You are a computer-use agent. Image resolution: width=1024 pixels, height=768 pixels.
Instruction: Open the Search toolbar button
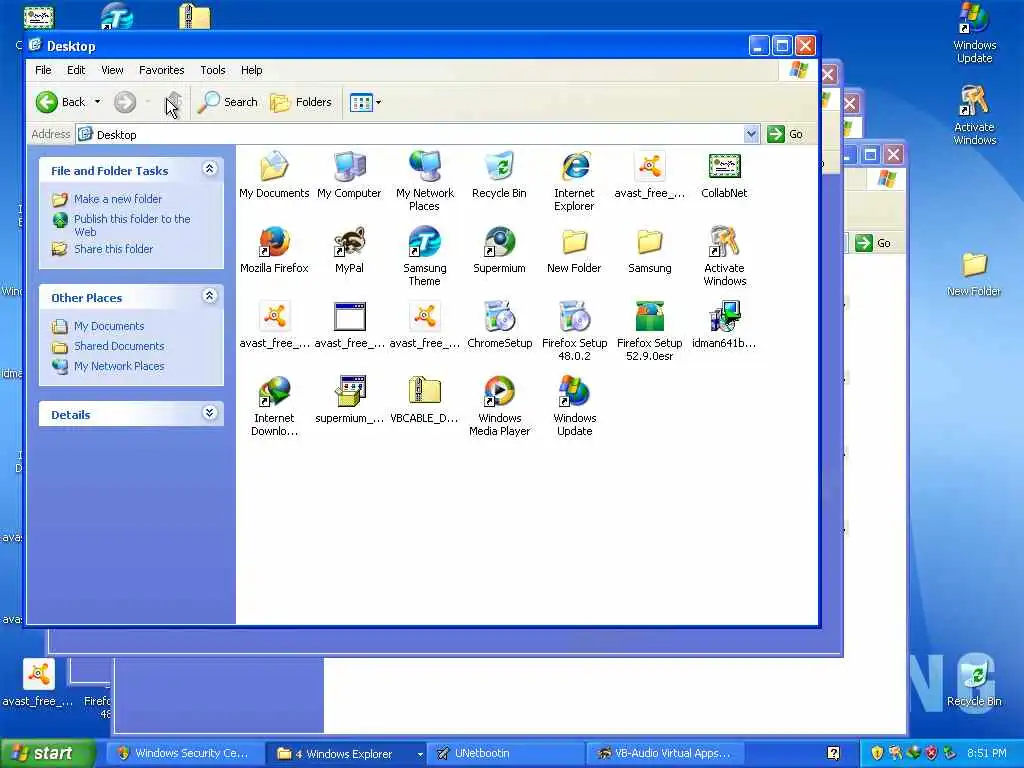[x=228, y=102]
